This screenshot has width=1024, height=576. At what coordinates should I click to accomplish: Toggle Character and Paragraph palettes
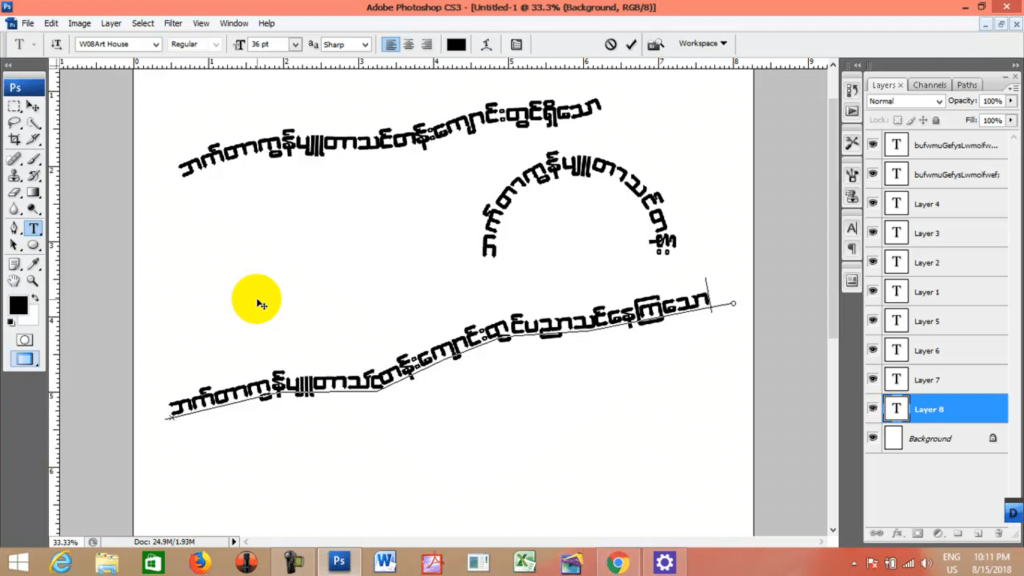point(517,44)
